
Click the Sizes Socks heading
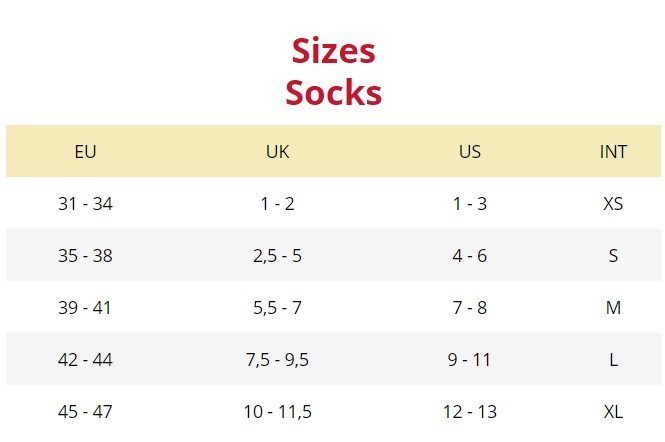[x=333, y=71]
